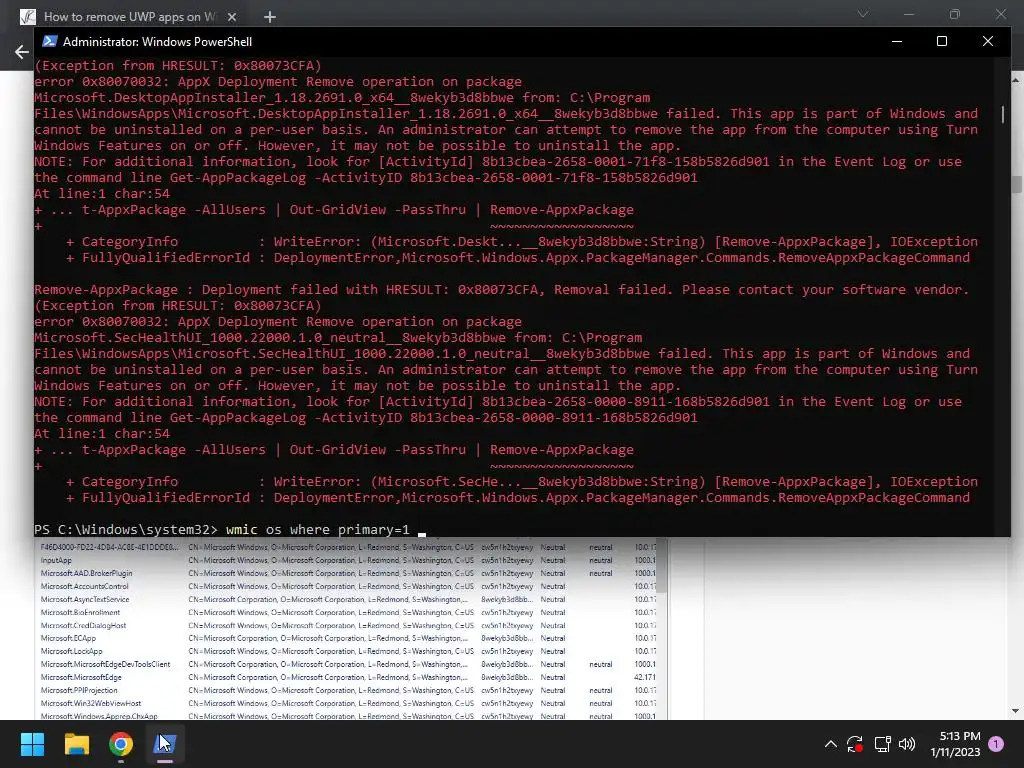Viewport: 1024px width, 768px height.
Task: Maximize the PowerShell window
Action: pyautogui.click(x=942, y=41)
